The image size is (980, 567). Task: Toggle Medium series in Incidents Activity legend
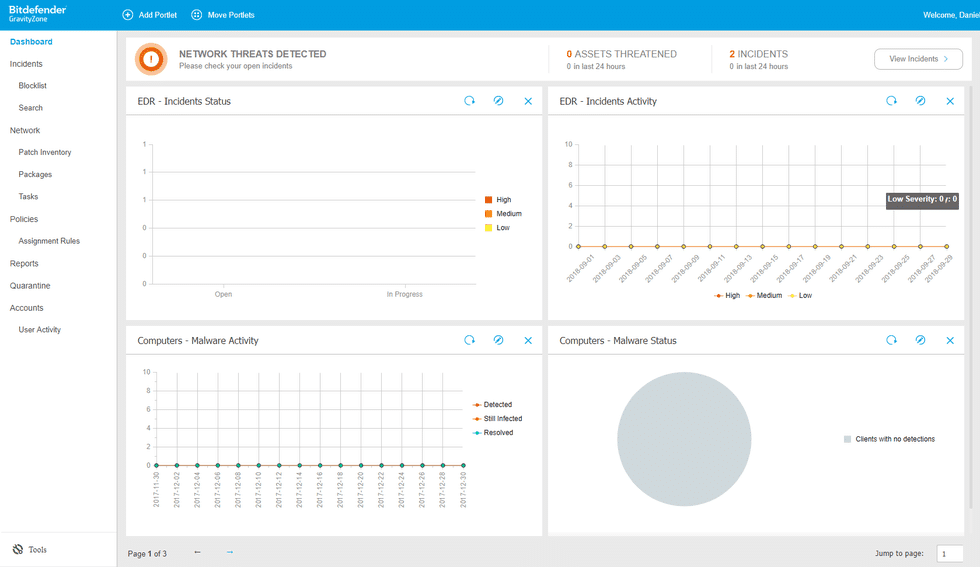click(x=764, y=296)
